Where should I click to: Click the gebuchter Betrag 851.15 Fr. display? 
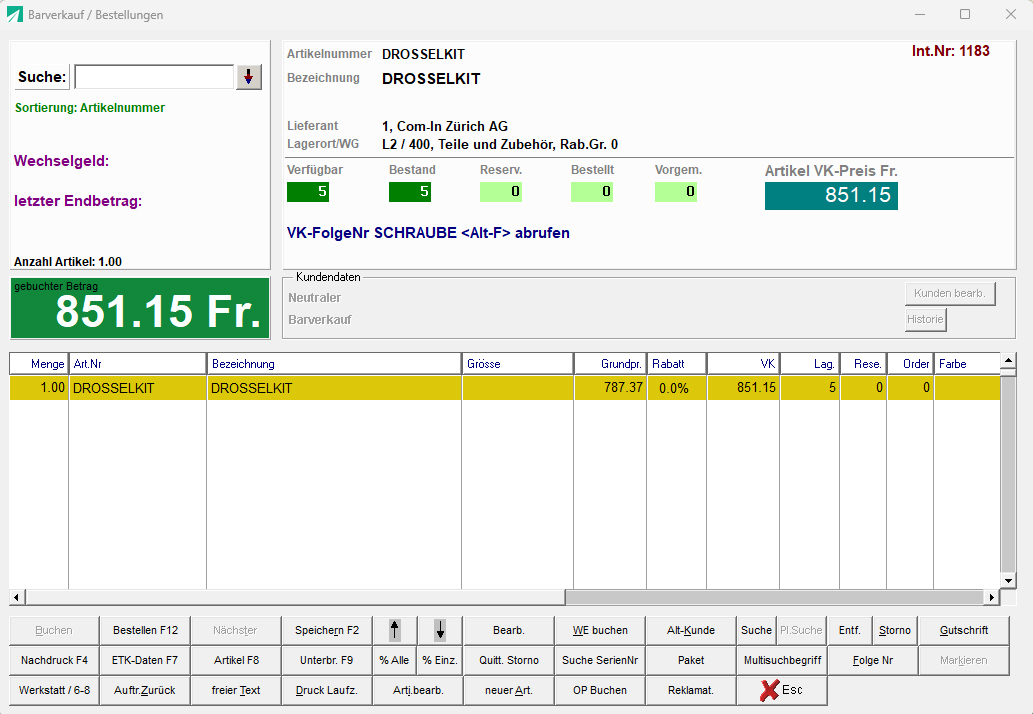140,308
